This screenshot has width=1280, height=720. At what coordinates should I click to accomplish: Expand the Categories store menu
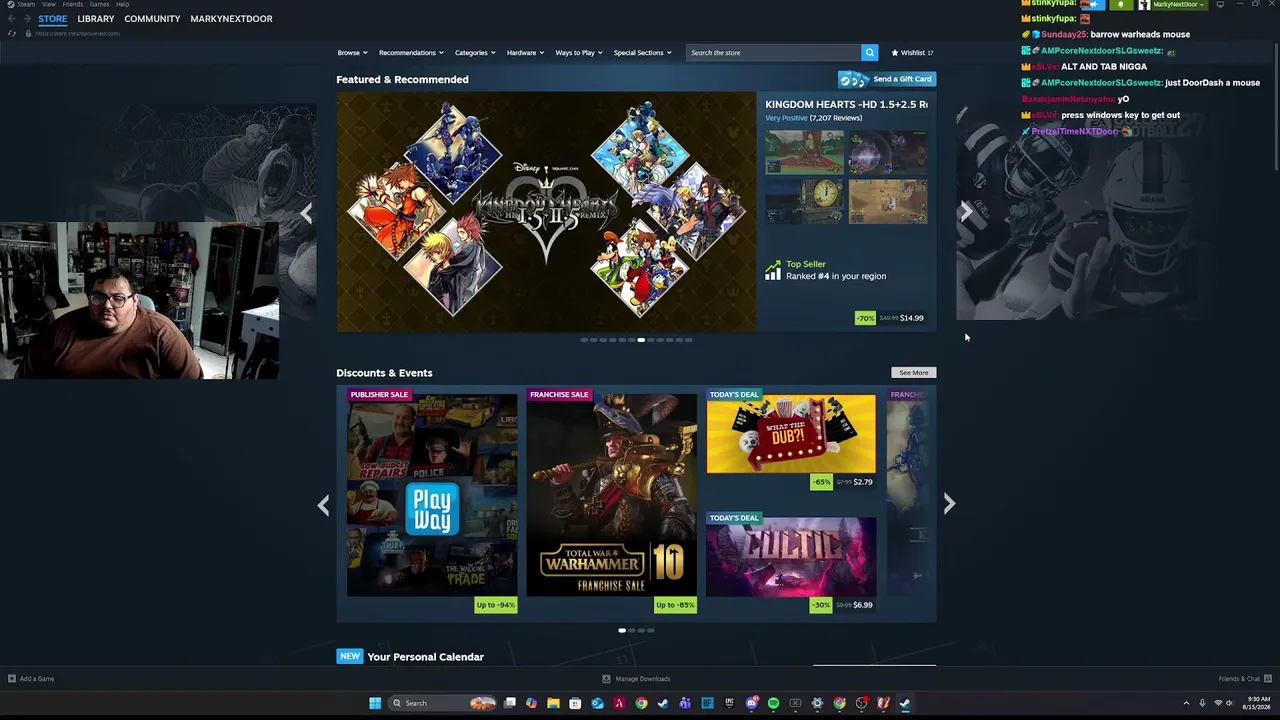click(x=475, y=52)
